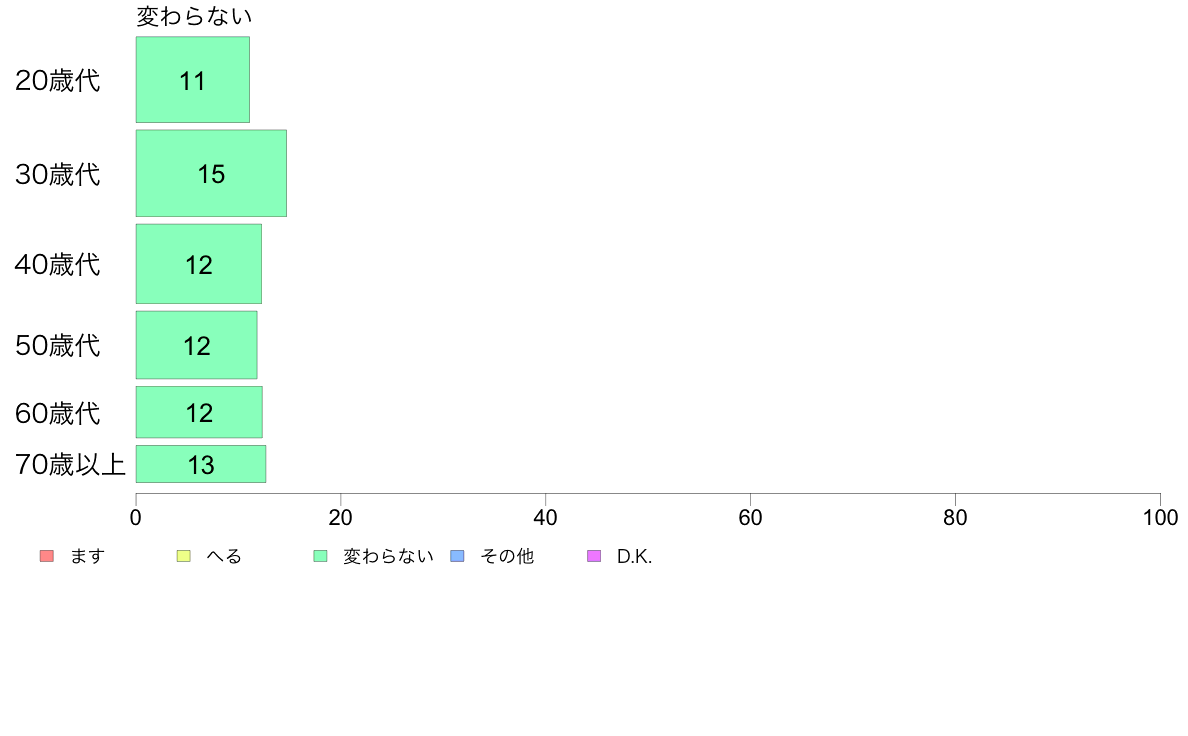This screenshot has width=1188, height=736.
Task: Click the yellow へる legend swatch
Action: 183,556
